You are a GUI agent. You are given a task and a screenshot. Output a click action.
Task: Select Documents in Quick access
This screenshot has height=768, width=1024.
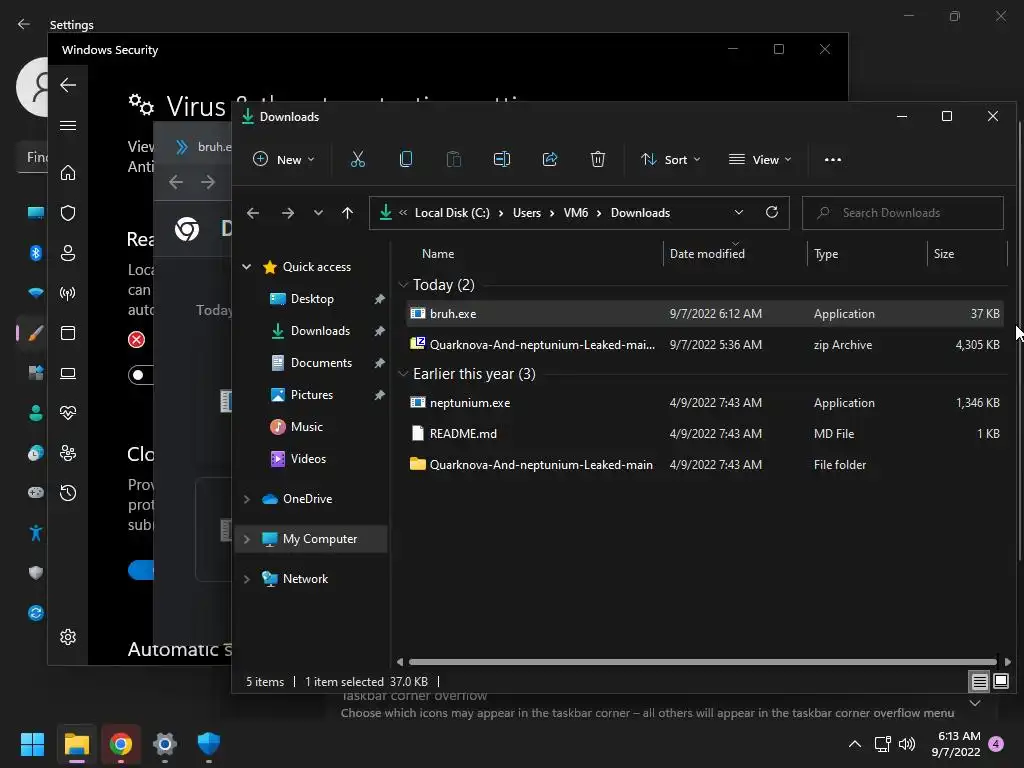[321, 362]
